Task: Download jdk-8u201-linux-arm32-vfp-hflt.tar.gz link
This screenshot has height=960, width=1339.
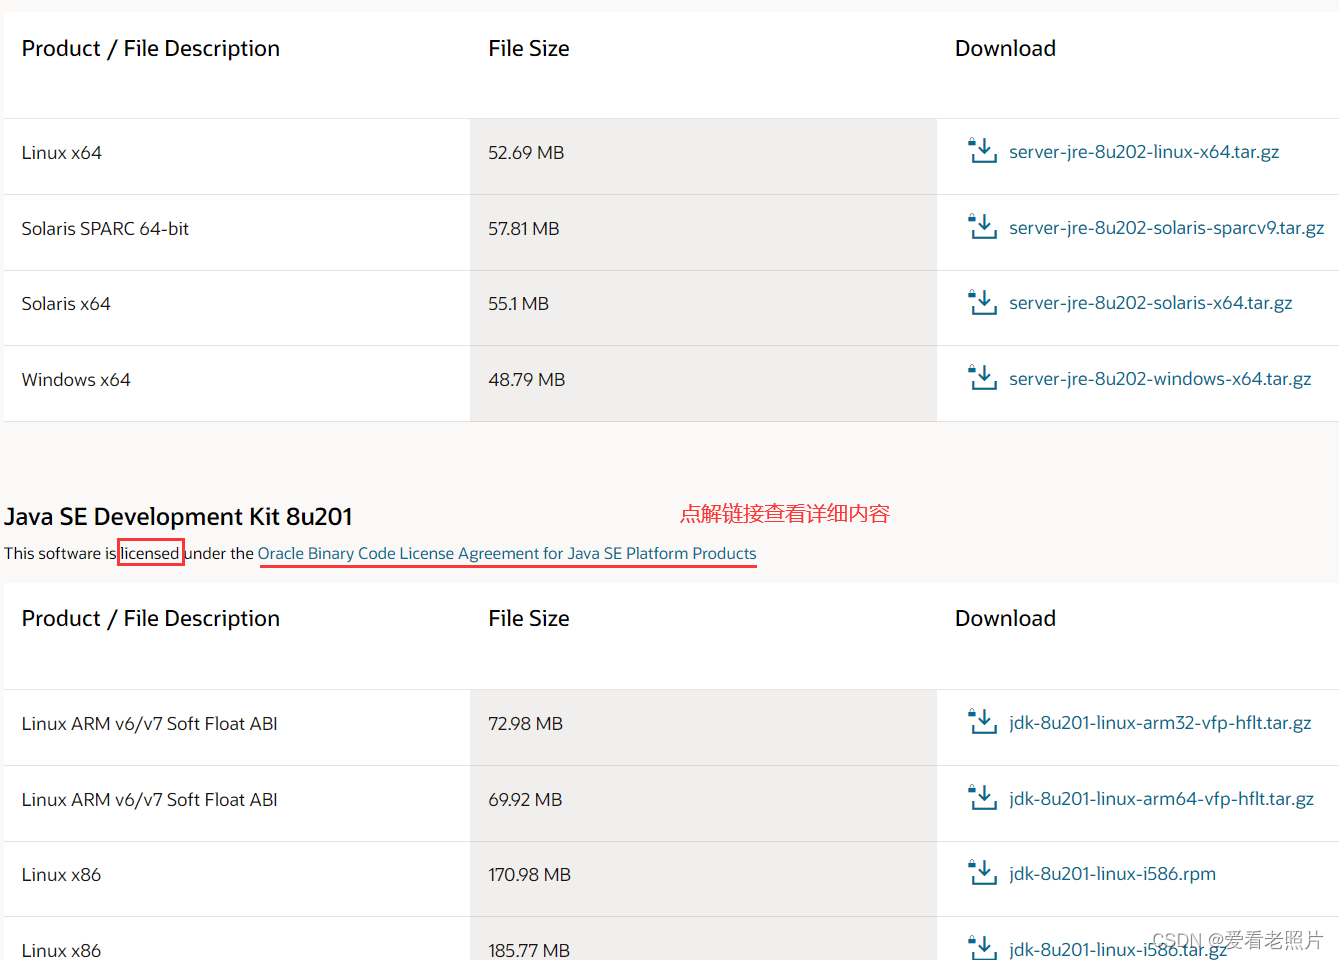Action: tap(1160, 723)
